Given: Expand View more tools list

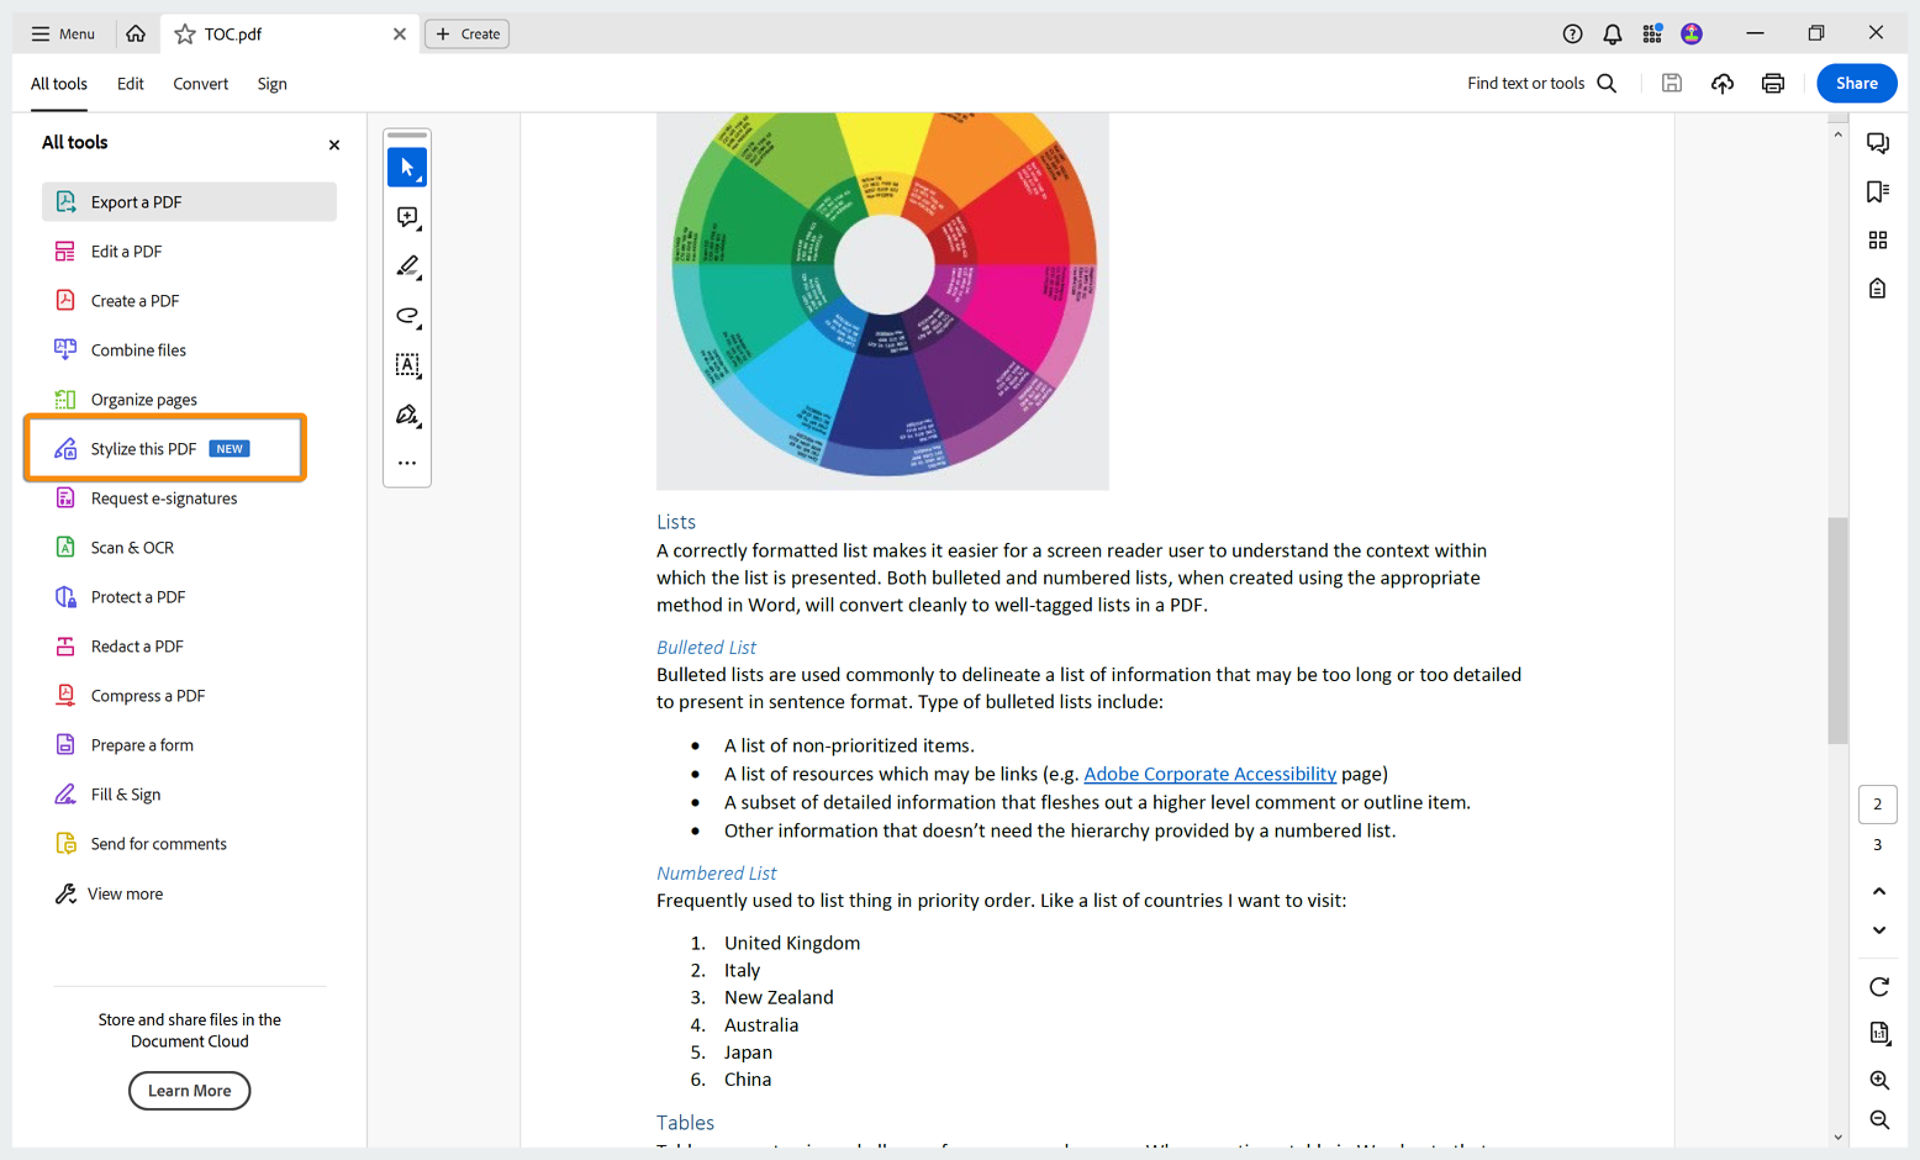Looking at the screenshot, I should pos(124,894).
